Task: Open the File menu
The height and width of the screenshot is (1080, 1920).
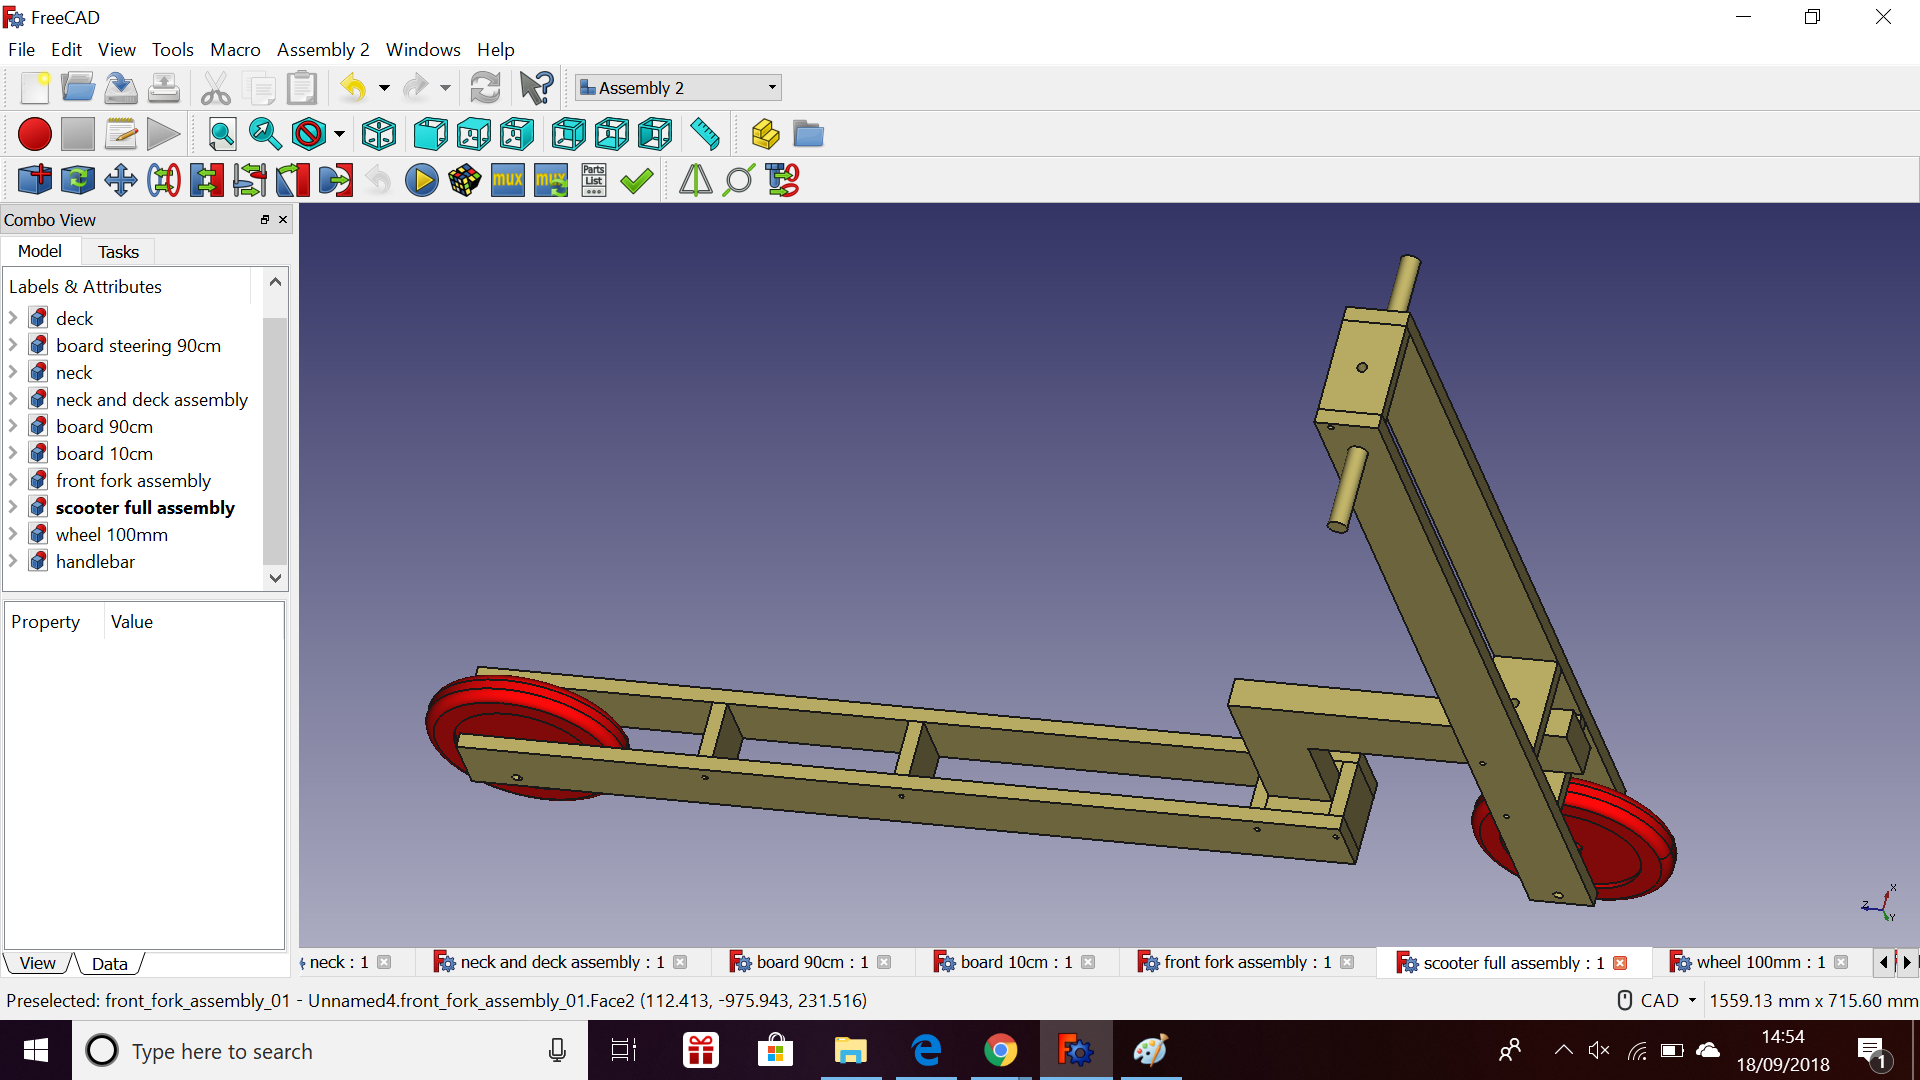Action: pos(21,49)
